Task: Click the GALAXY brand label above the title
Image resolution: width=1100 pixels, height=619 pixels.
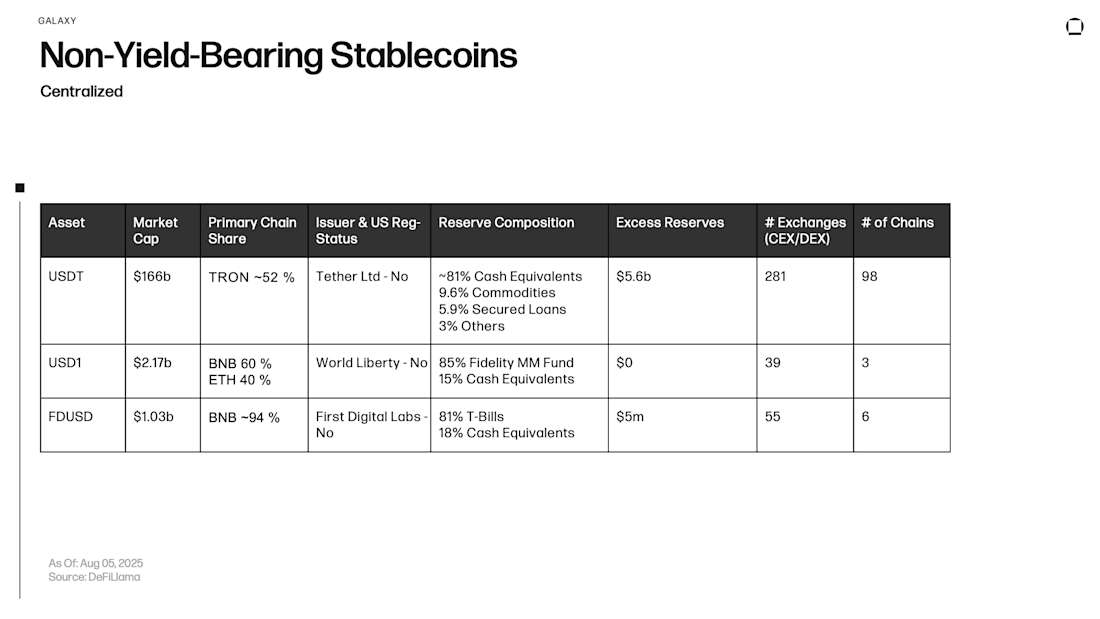Action: point(57,20)
